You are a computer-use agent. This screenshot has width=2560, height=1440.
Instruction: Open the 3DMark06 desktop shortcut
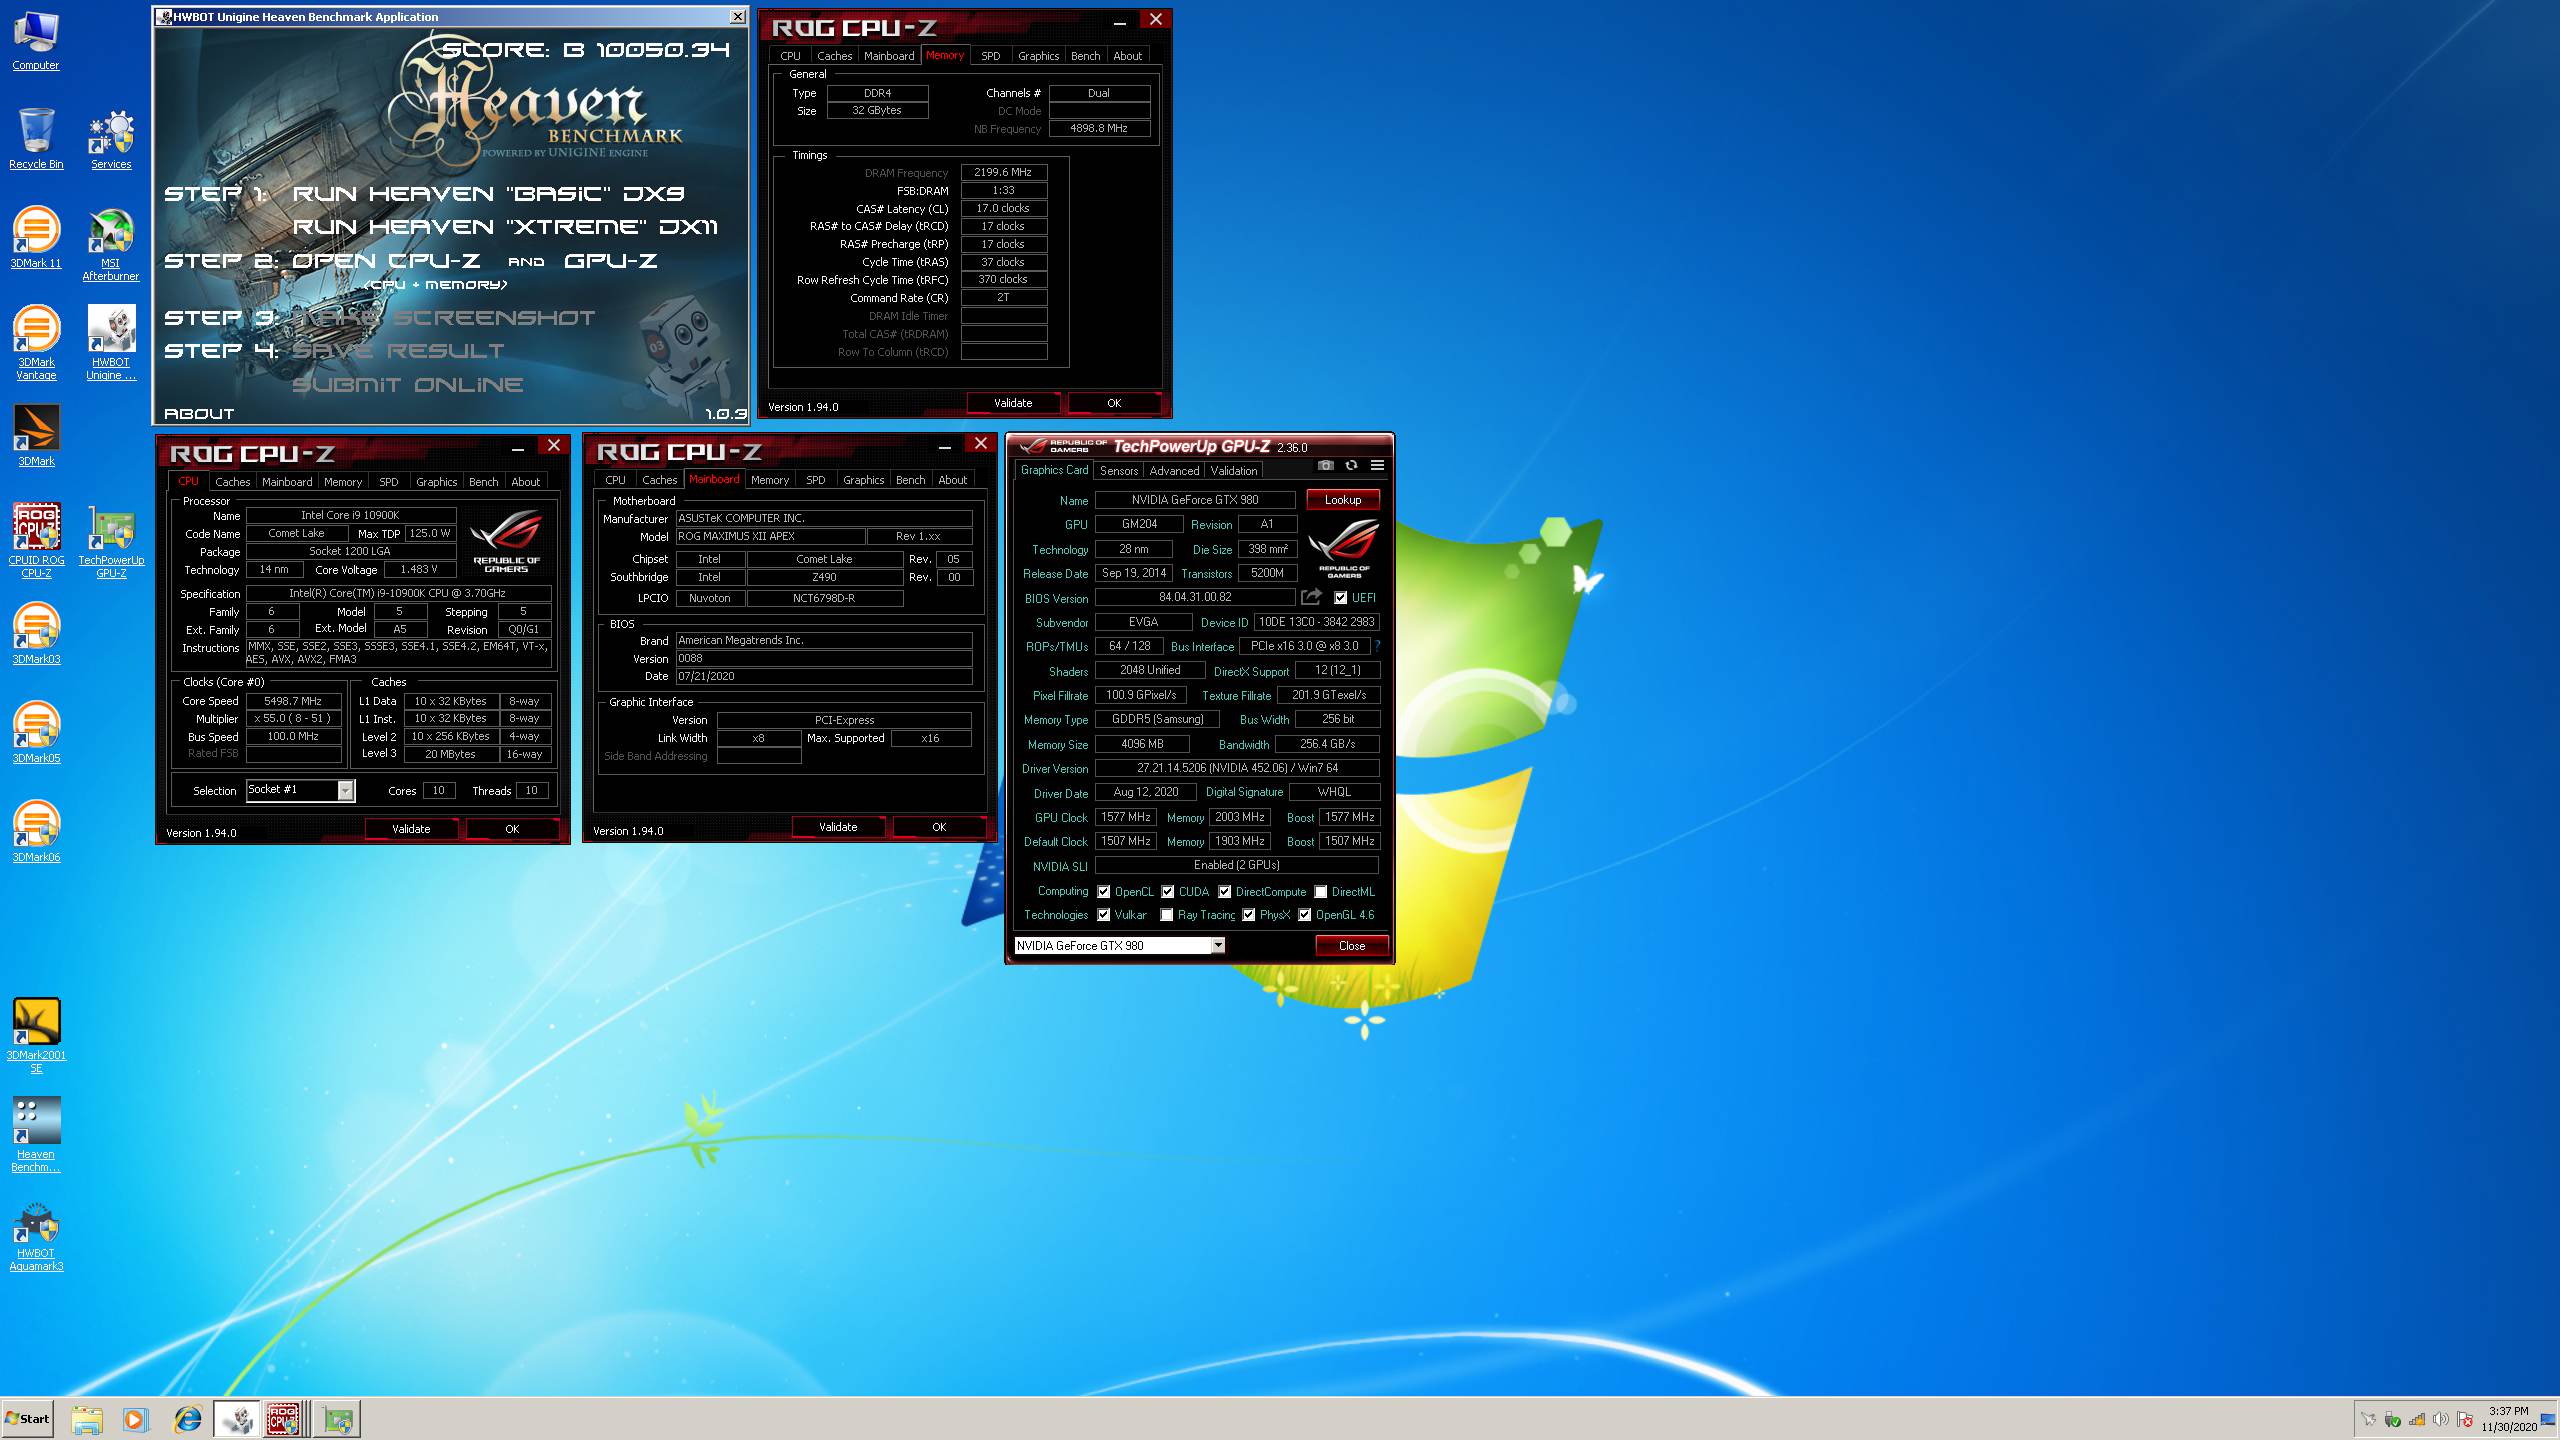click(x=36, y=831)
